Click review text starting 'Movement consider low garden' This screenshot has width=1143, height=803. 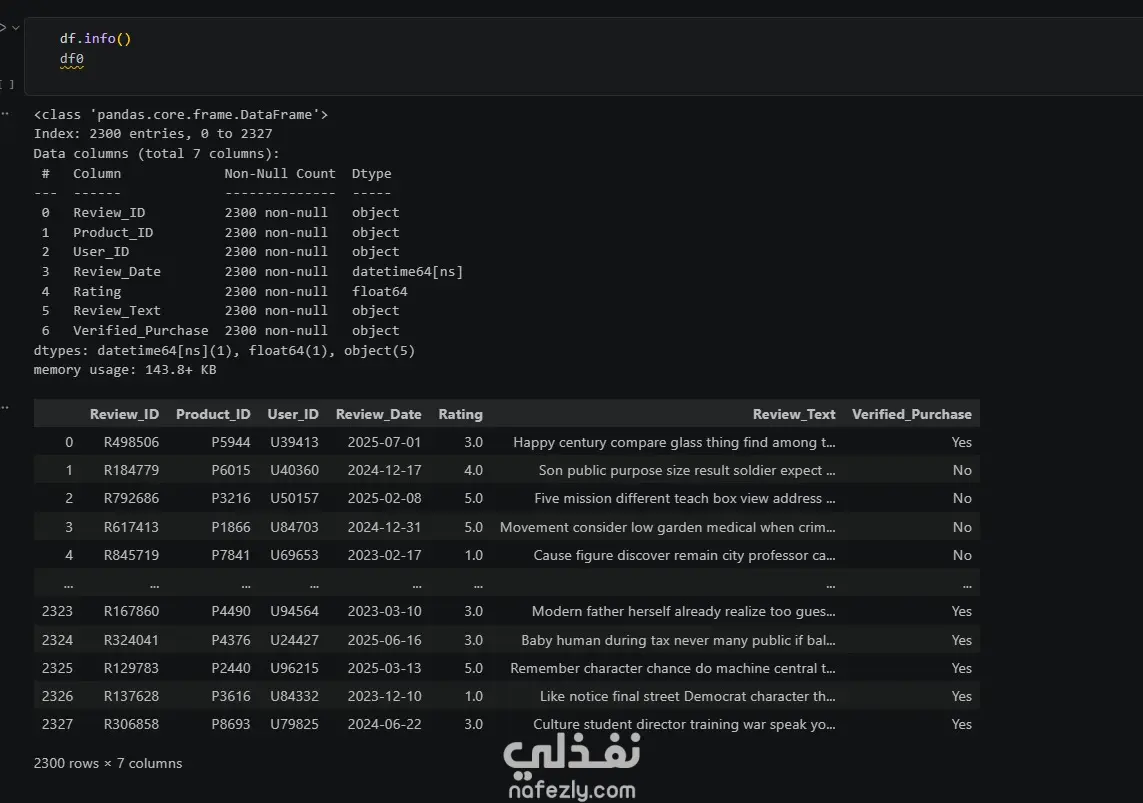click(668, 527)
